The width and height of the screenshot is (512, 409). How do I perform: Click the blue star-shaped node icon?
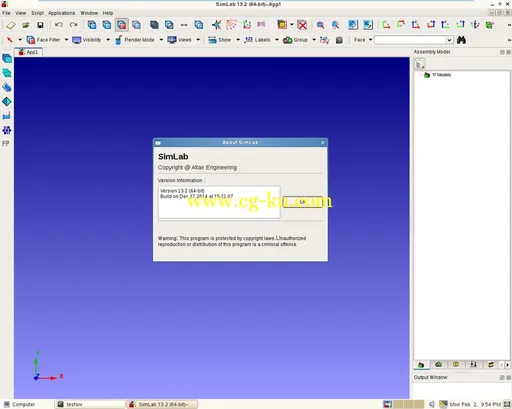pos(216,25)
